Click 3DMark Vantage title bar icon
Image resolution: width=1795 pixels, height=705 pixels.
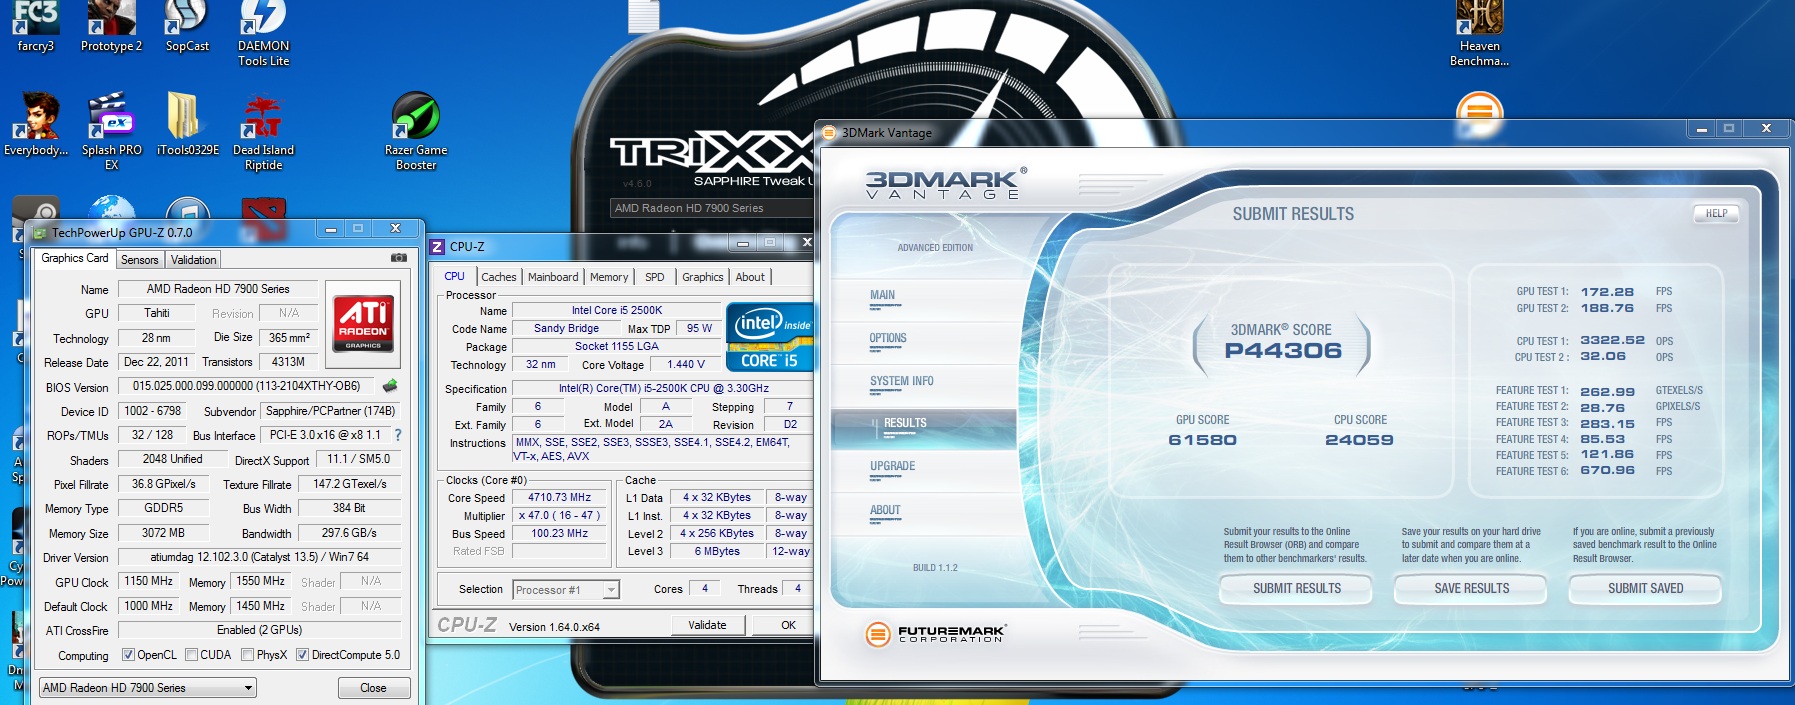829,132
